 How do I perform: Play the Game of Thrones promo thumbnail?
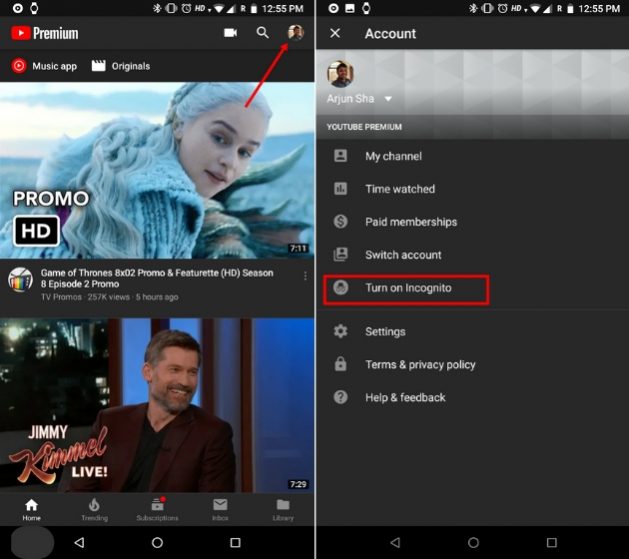point(157,170)
